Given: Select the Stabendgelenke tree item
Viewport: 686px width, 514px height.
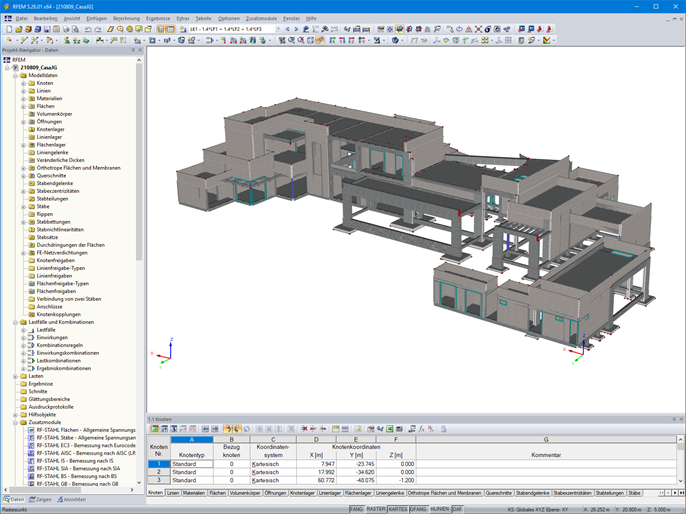Looking at the screenshot, I should [55, 183].
